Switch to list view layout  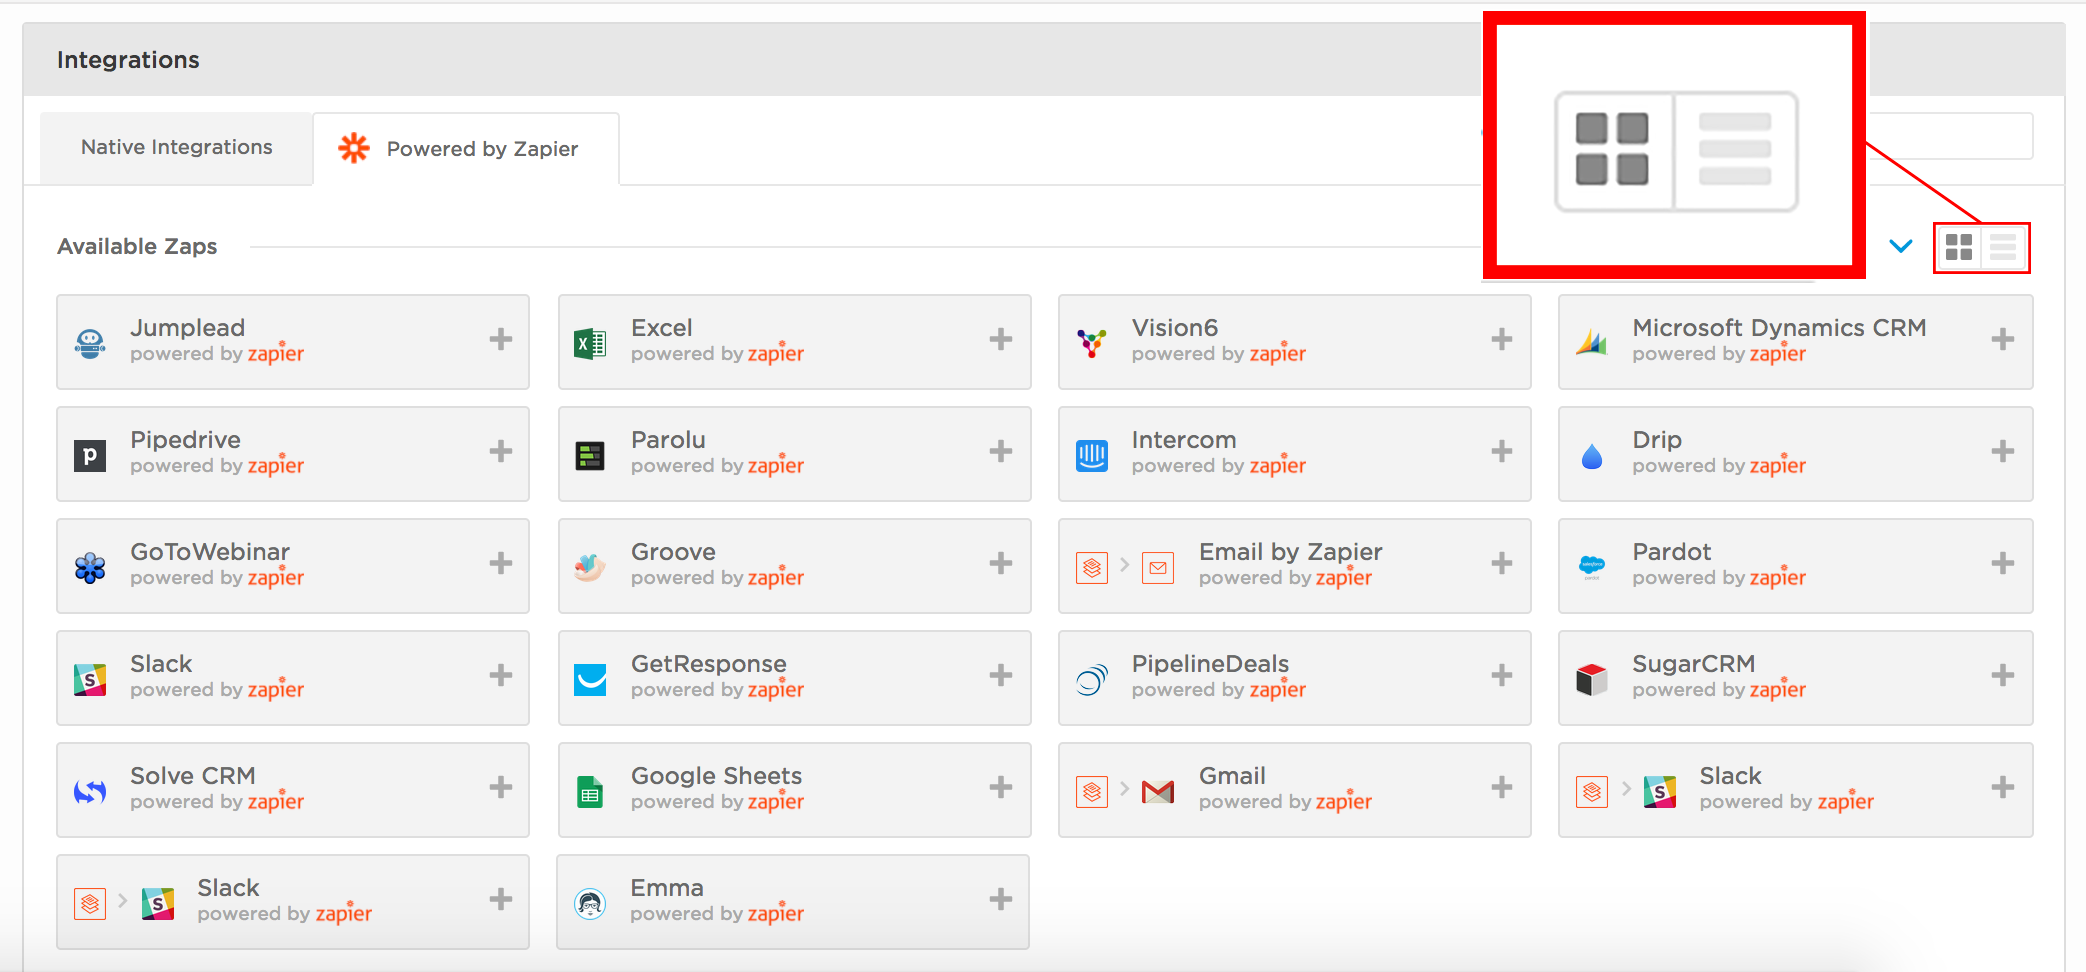pyautogui.click(x=2004, y=247)
